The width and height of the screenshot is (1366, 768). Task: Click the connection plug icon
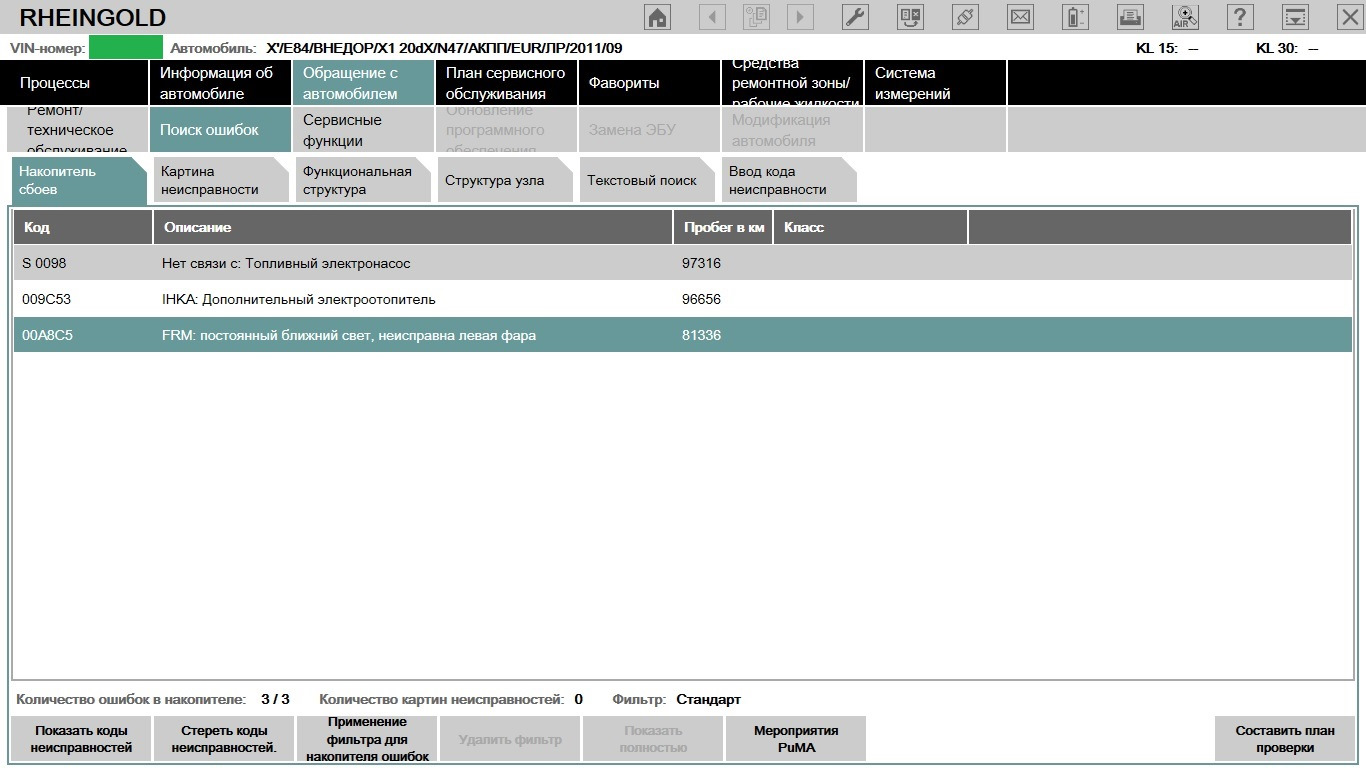click(x=965, y=16)
